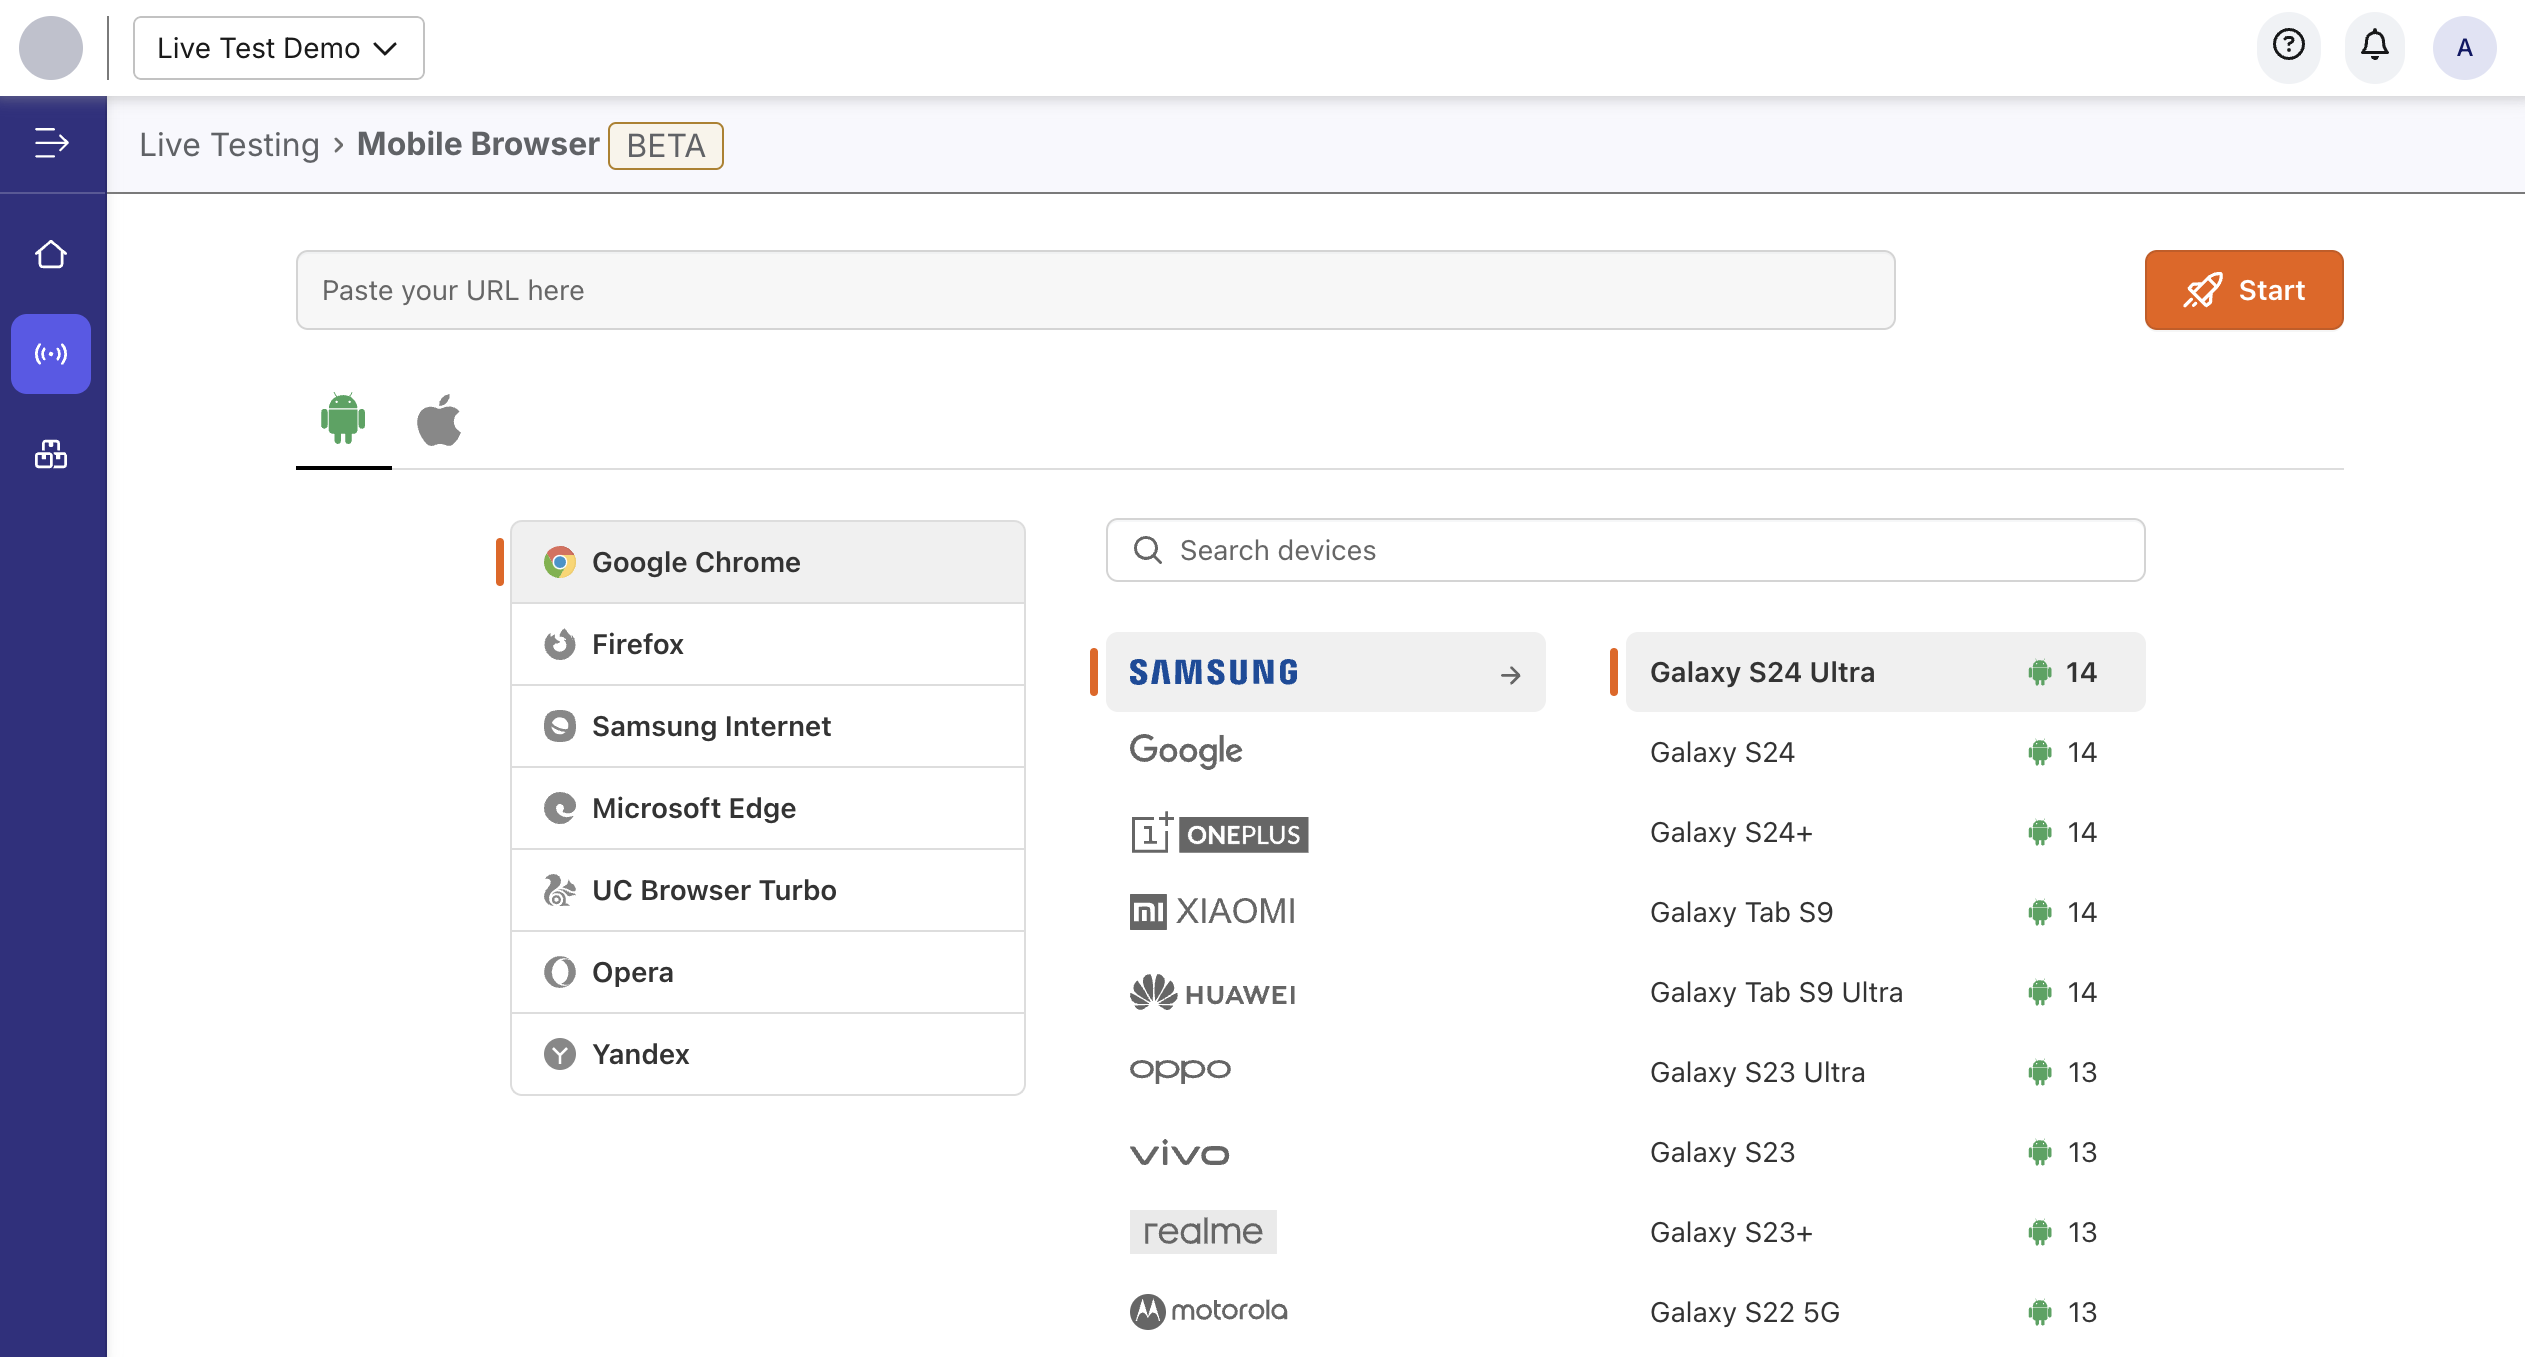Viewport: 2525px width, 1357px height.
Task: Open the Live Test Demo project dropdown
Action: coord(279,48)
